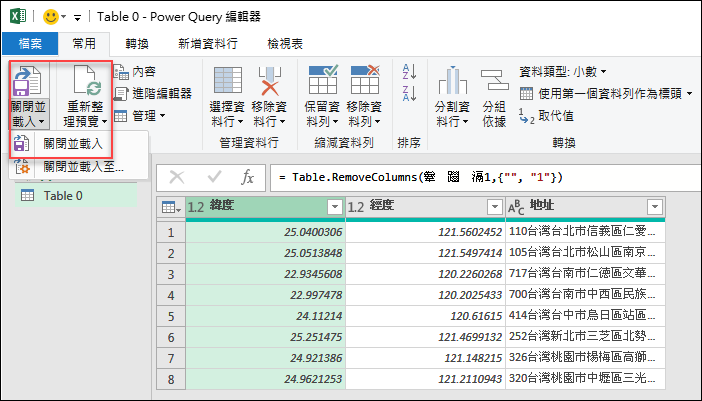Open the 緯度 column filter dropdown

pyautogui.click(x=334, y=207)
